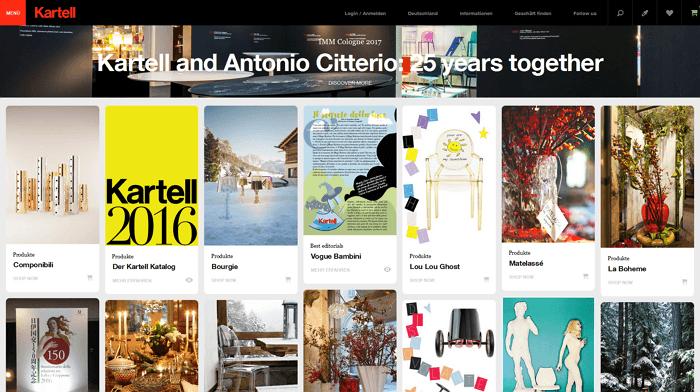Viewport: 700px width, 392px height.
Task: Click the La Boheme red vase image
Action: 647,177
